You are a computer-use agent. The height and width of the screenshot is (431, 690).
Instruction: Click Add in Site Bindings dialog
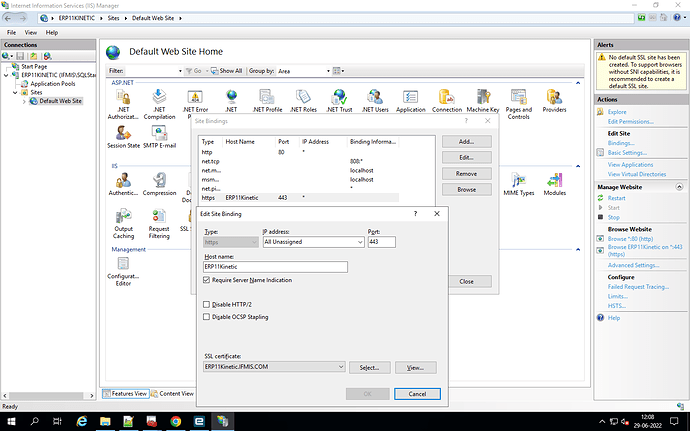(466, 142)
